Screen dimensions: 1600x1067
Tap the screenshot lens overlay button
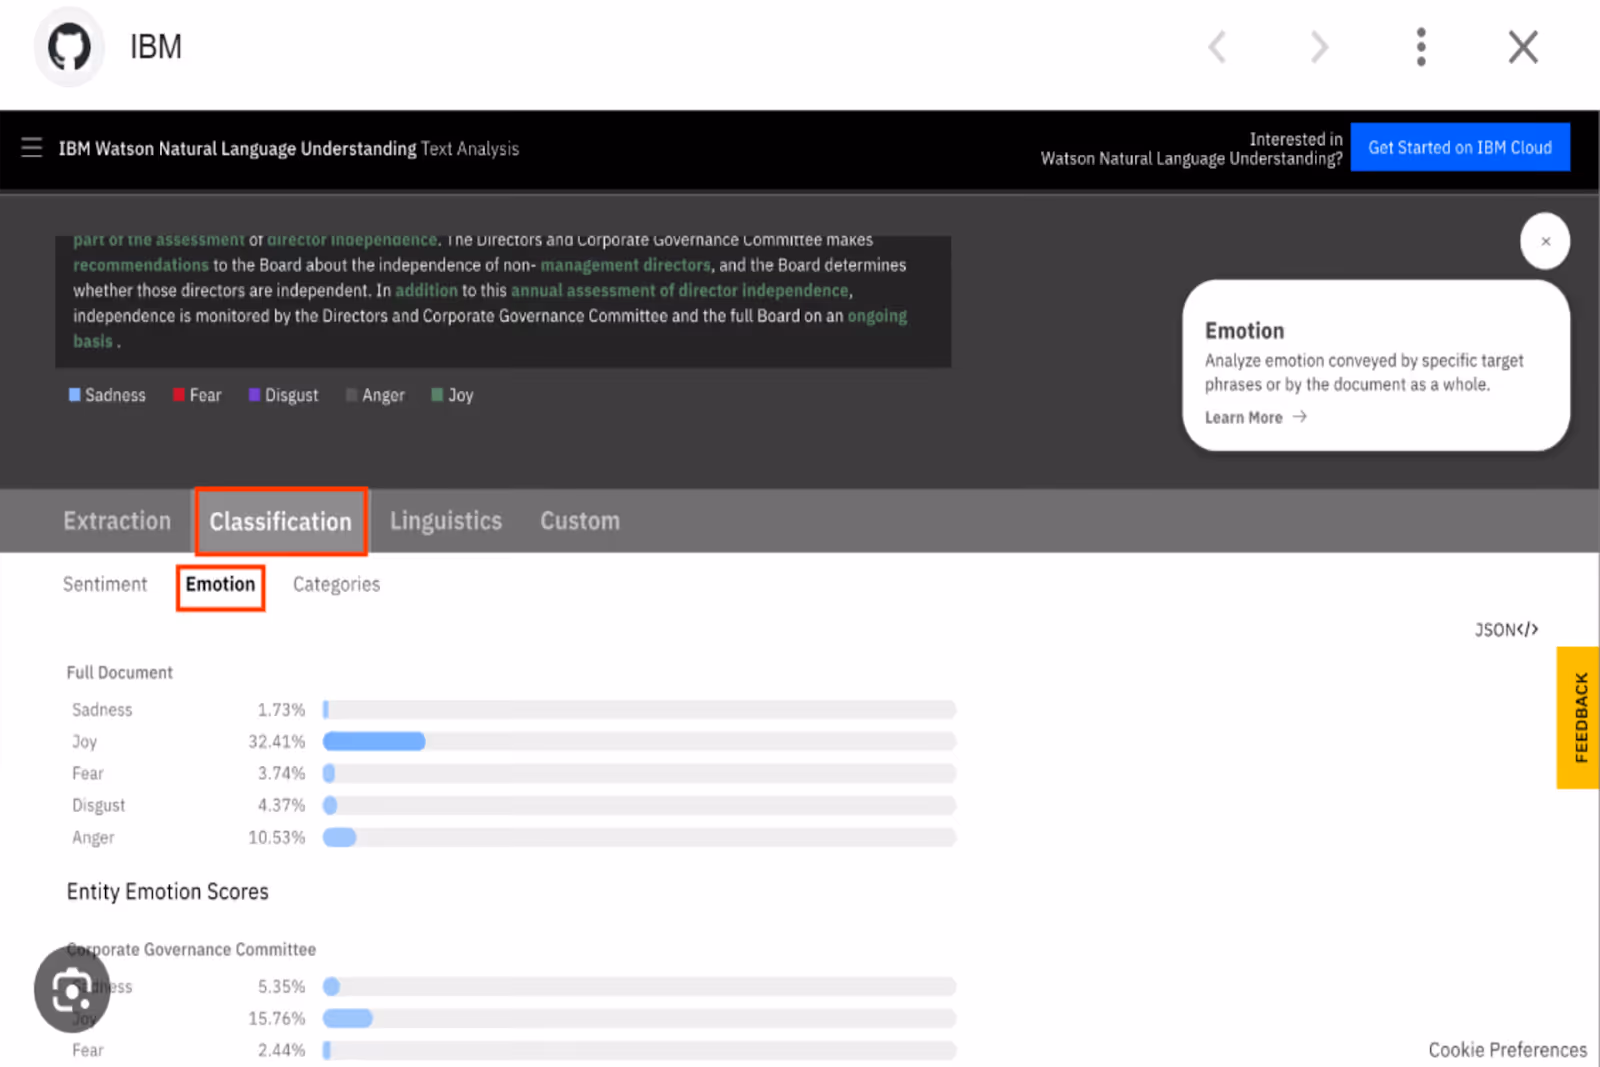pyautogui.click(x=71, y=990)
